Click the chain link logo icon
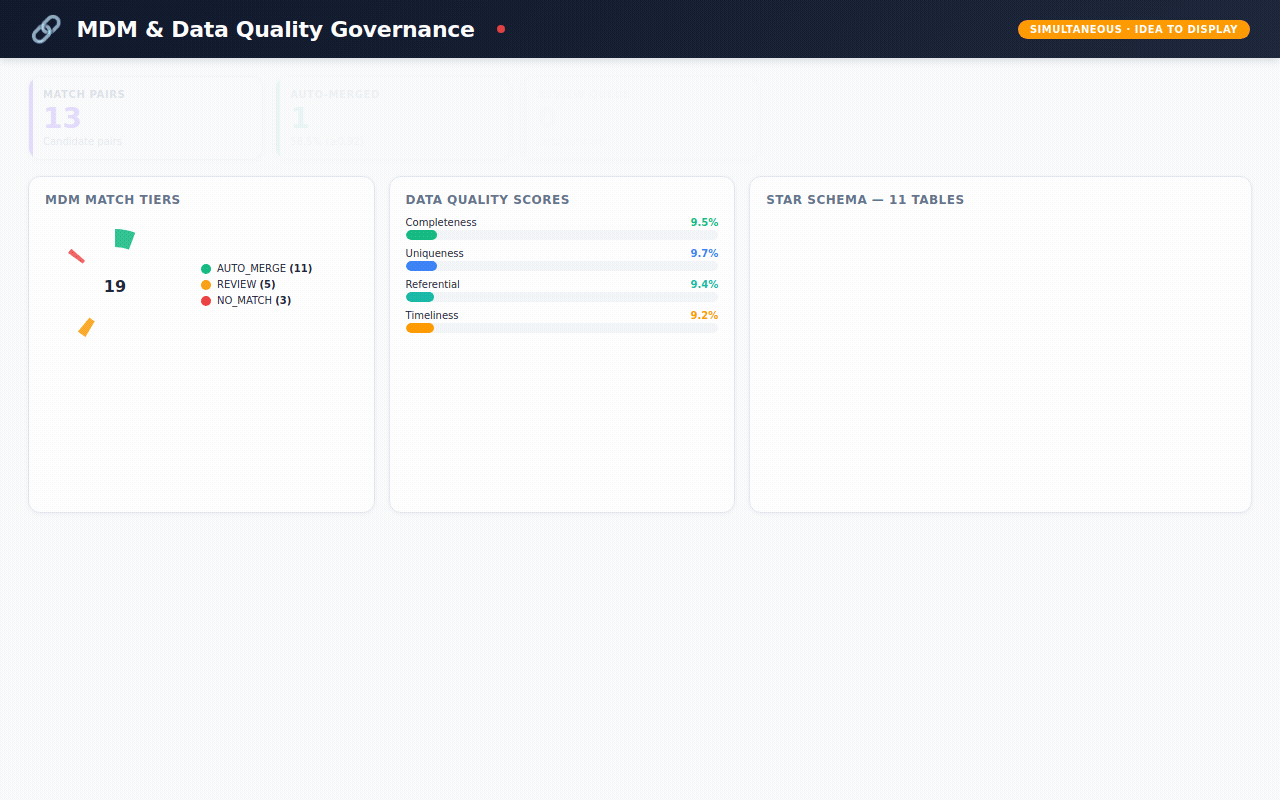 (46, 30)
